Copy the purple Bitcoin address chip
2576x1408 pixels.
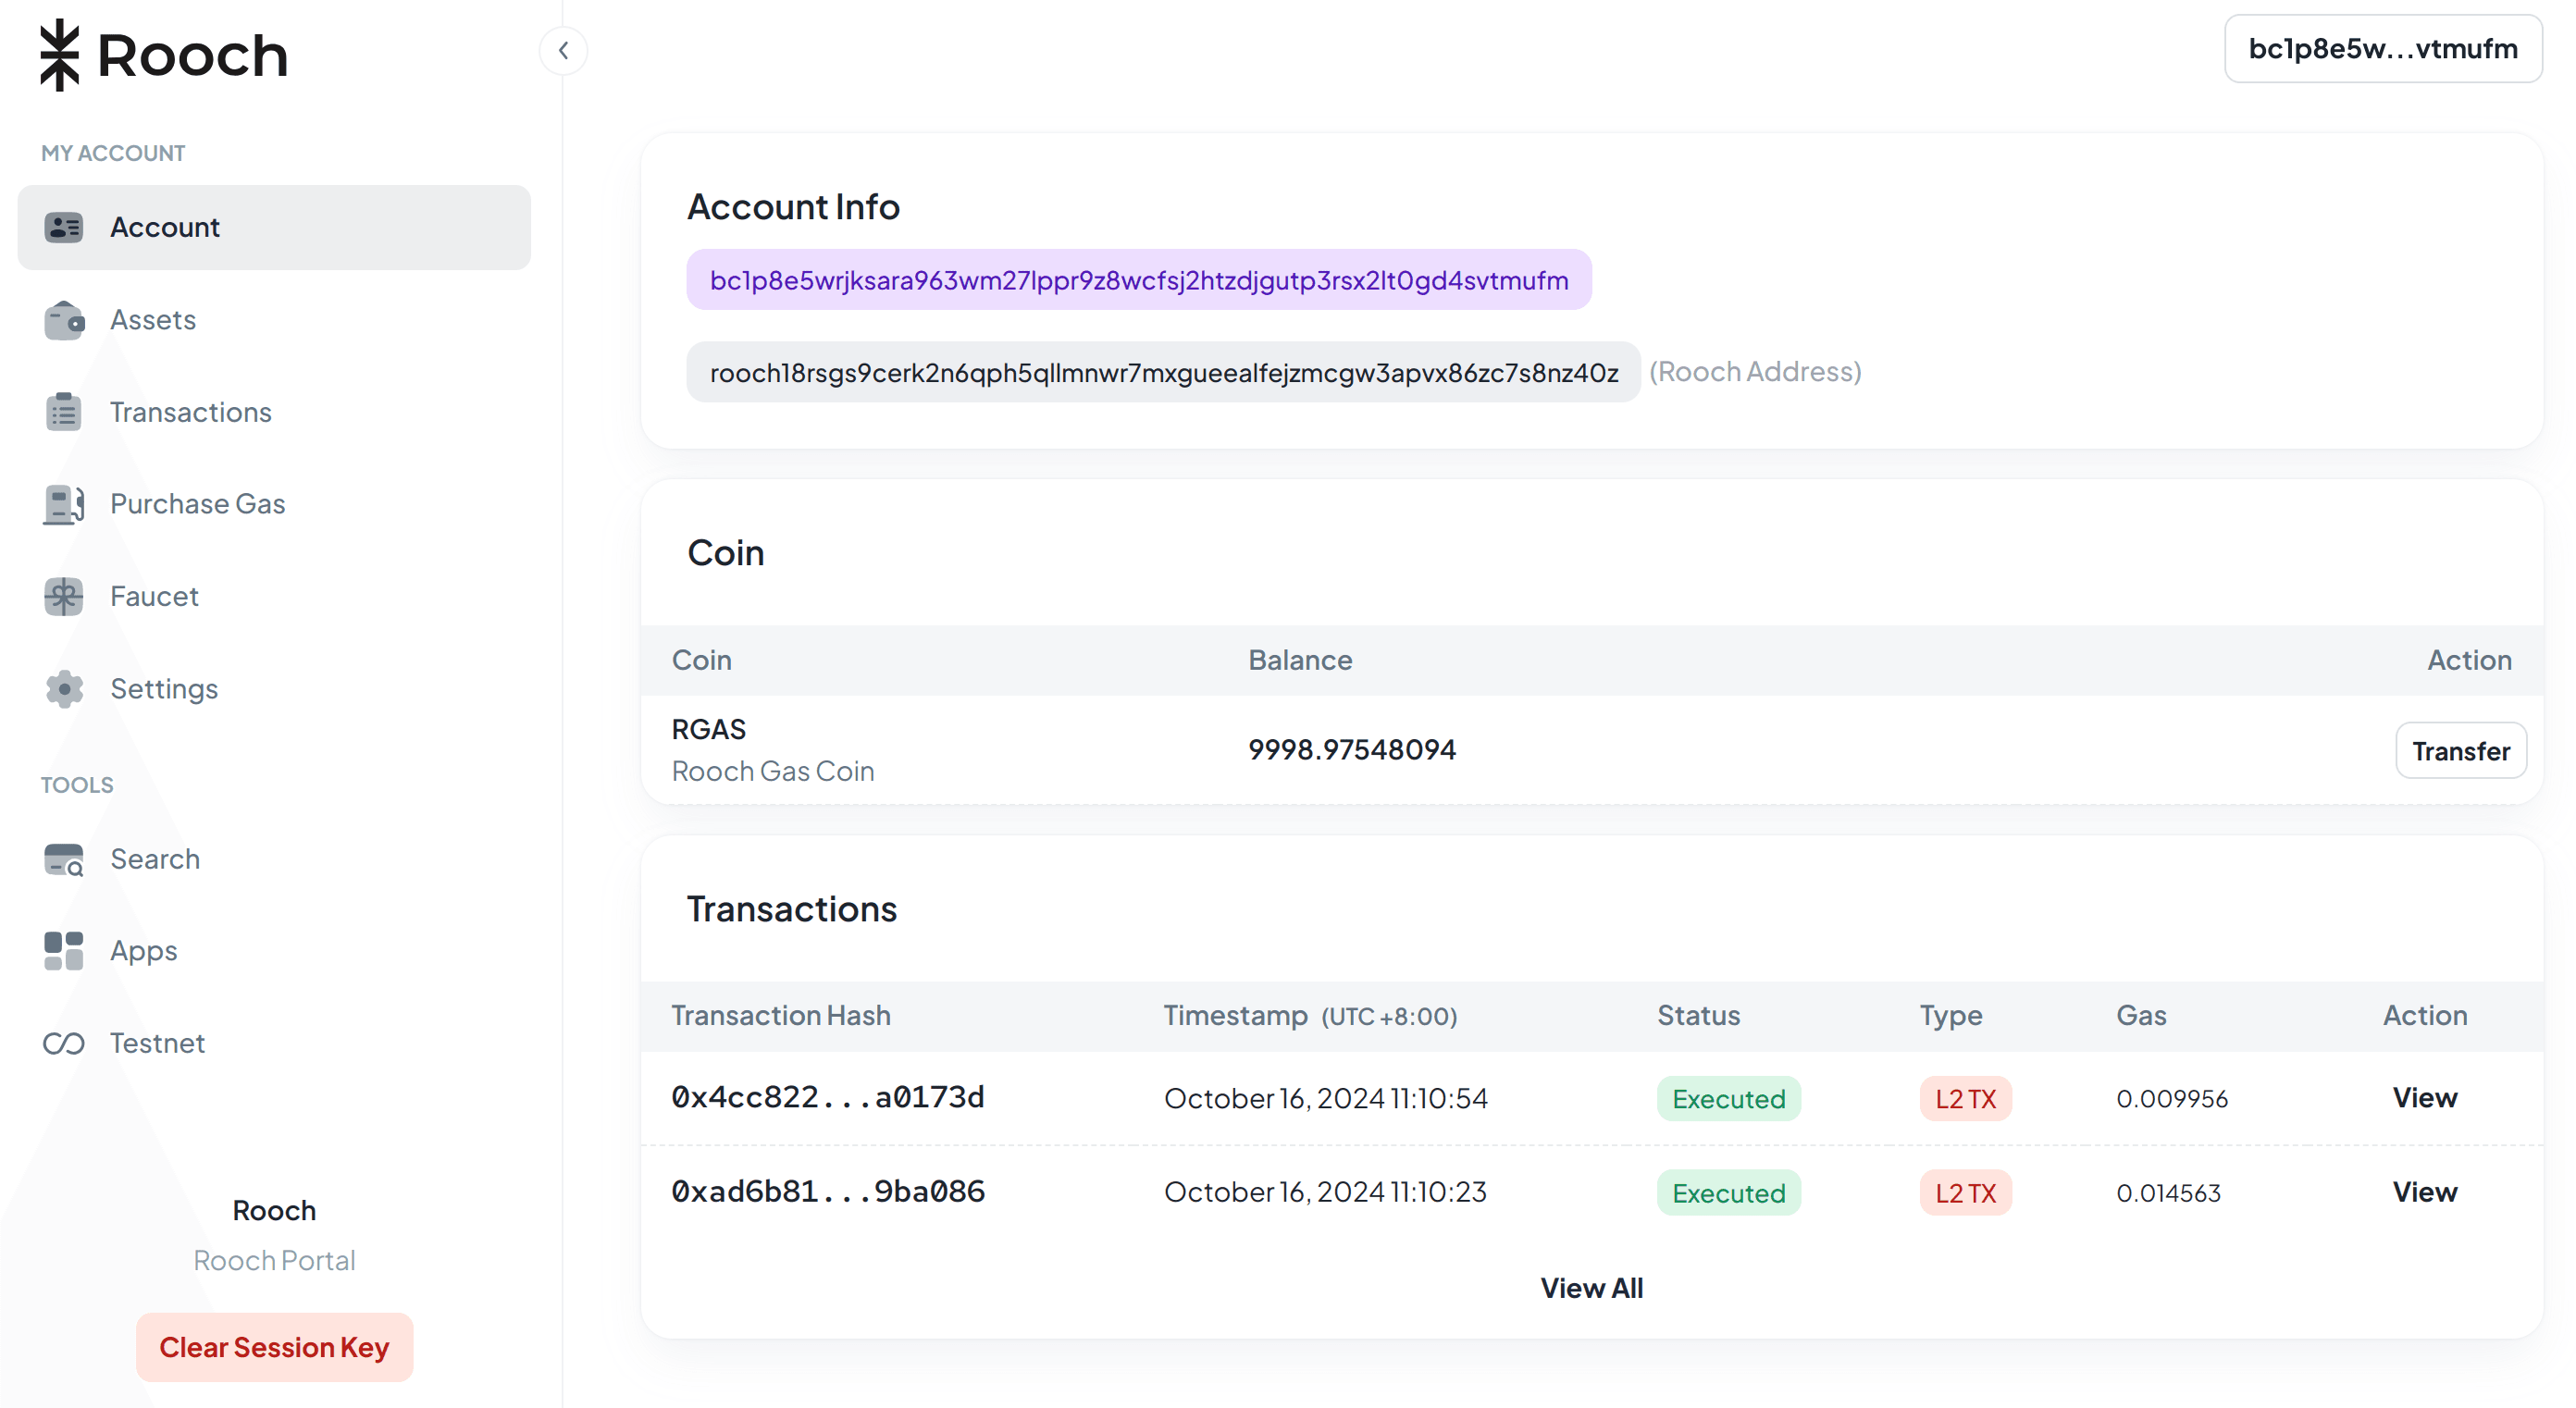tap(1138, 281)
